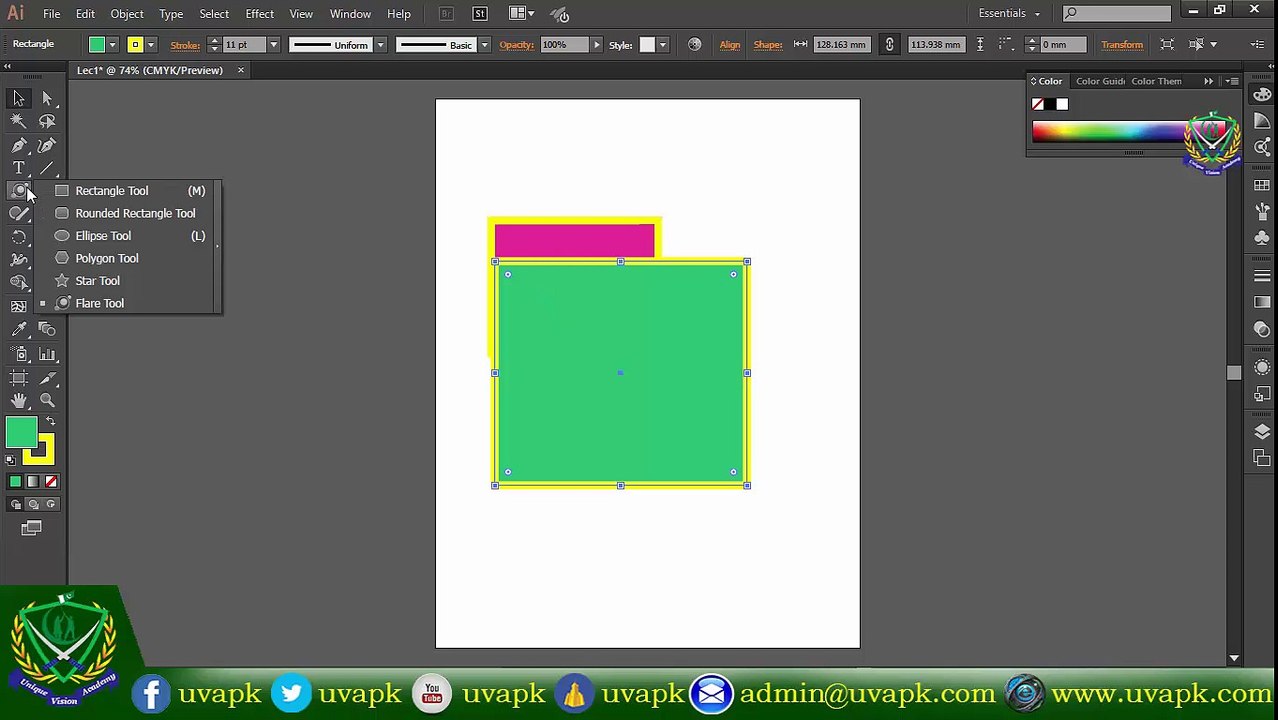This screenshot has height=720, width=1278.
Task: Swap fill and stroke colors
Action: pyautogui.click(x=50, y=422)
